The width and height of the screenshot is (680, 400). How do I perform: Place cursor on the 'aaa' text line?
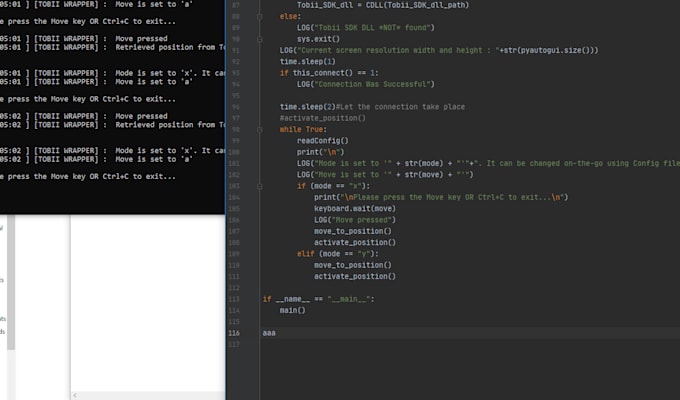269,333
